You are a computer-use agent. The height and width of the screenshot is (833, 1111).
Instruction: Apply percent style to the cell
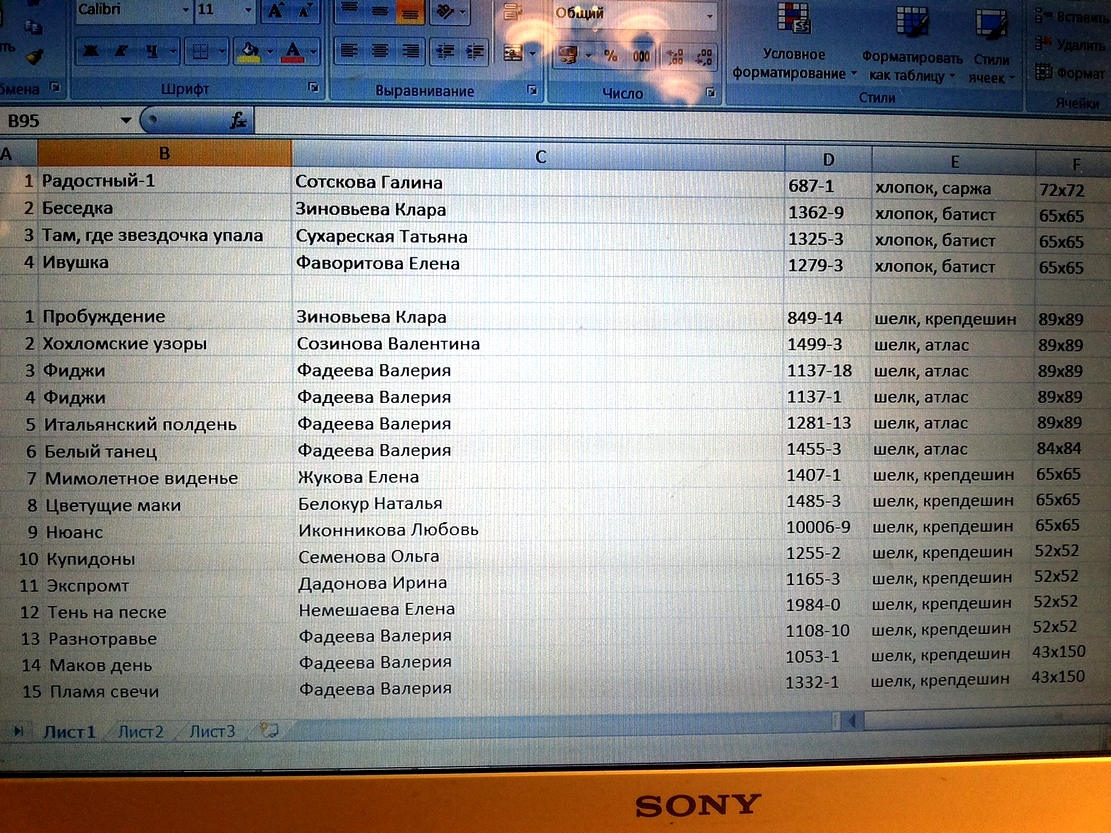(610, 56)
